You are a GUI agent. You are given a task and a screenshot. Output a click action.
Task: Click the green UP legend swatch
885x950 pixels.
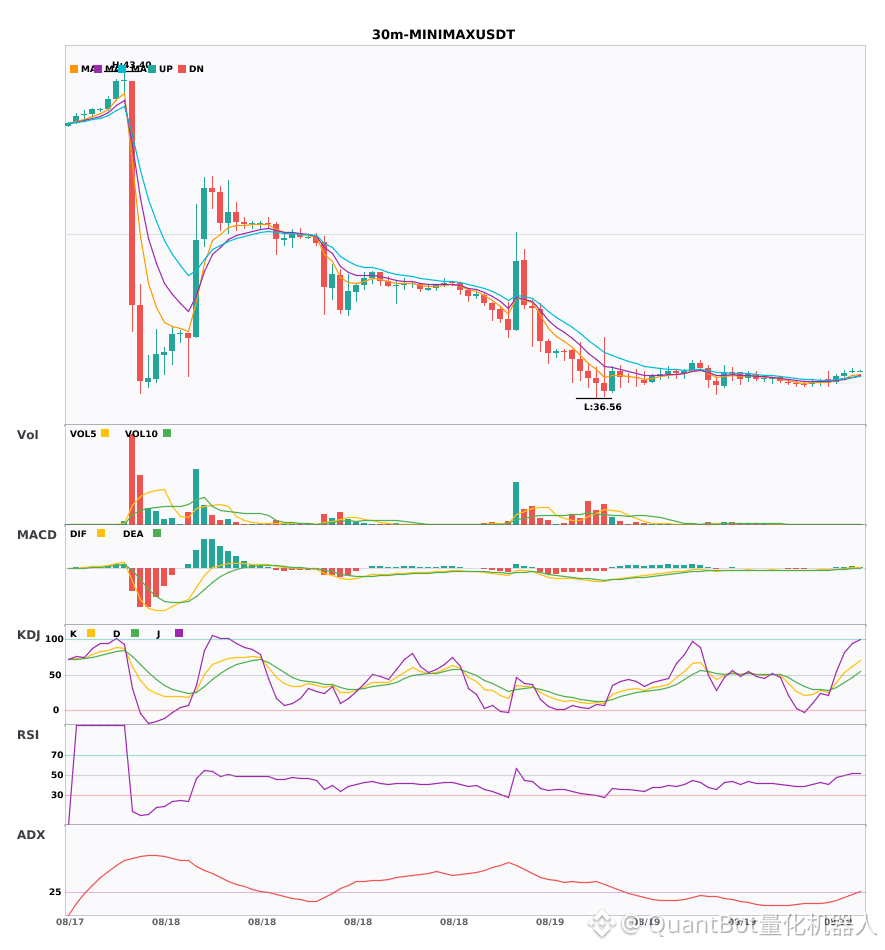coord(152,69)
